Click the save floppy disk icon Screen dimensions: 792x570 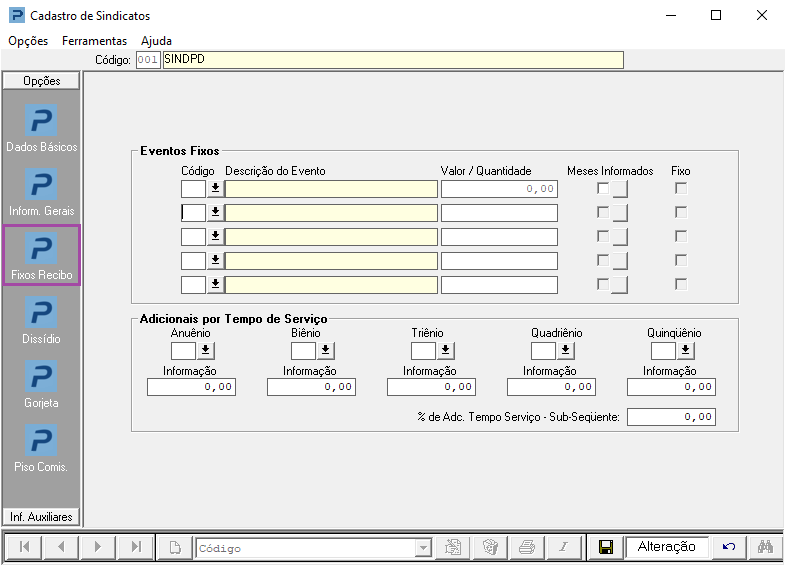pyautogui.click(x=605, y=547)
